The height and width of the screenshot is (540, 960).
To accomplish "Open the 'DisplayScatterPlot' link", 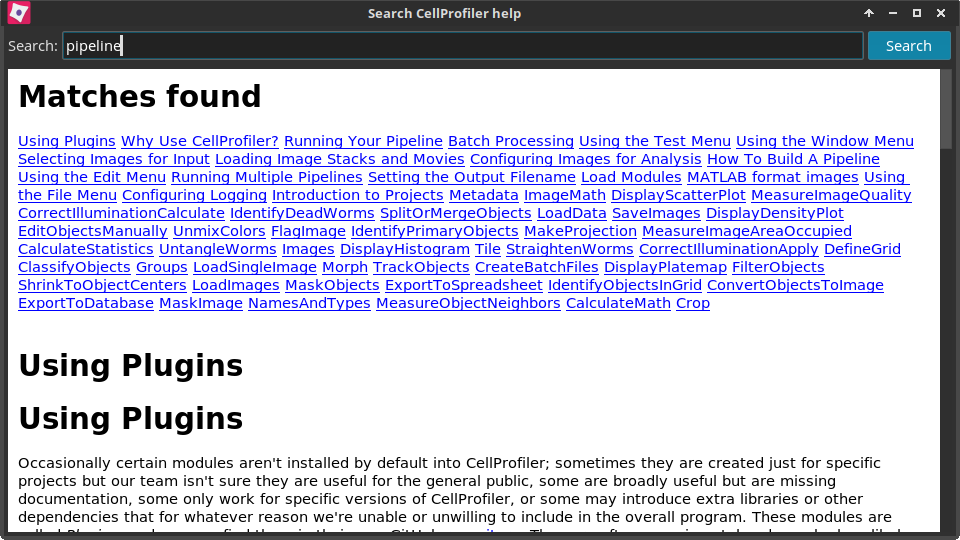I will point(678,195).
